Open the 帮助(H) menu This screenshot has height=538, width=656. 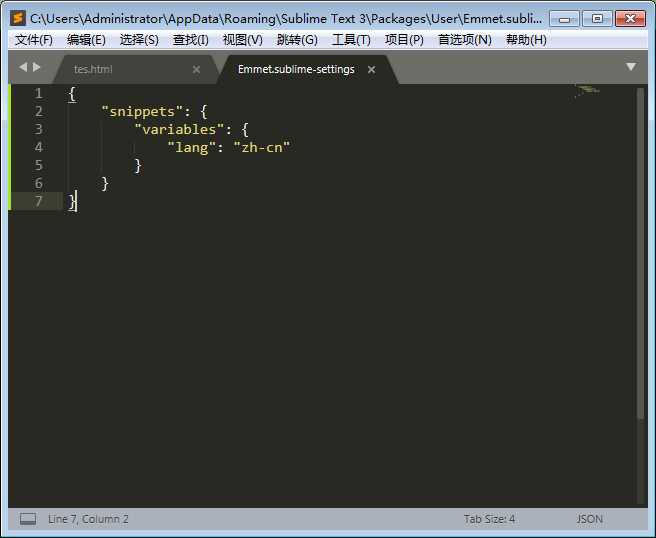pyautogui.click(x=526, y=40)
